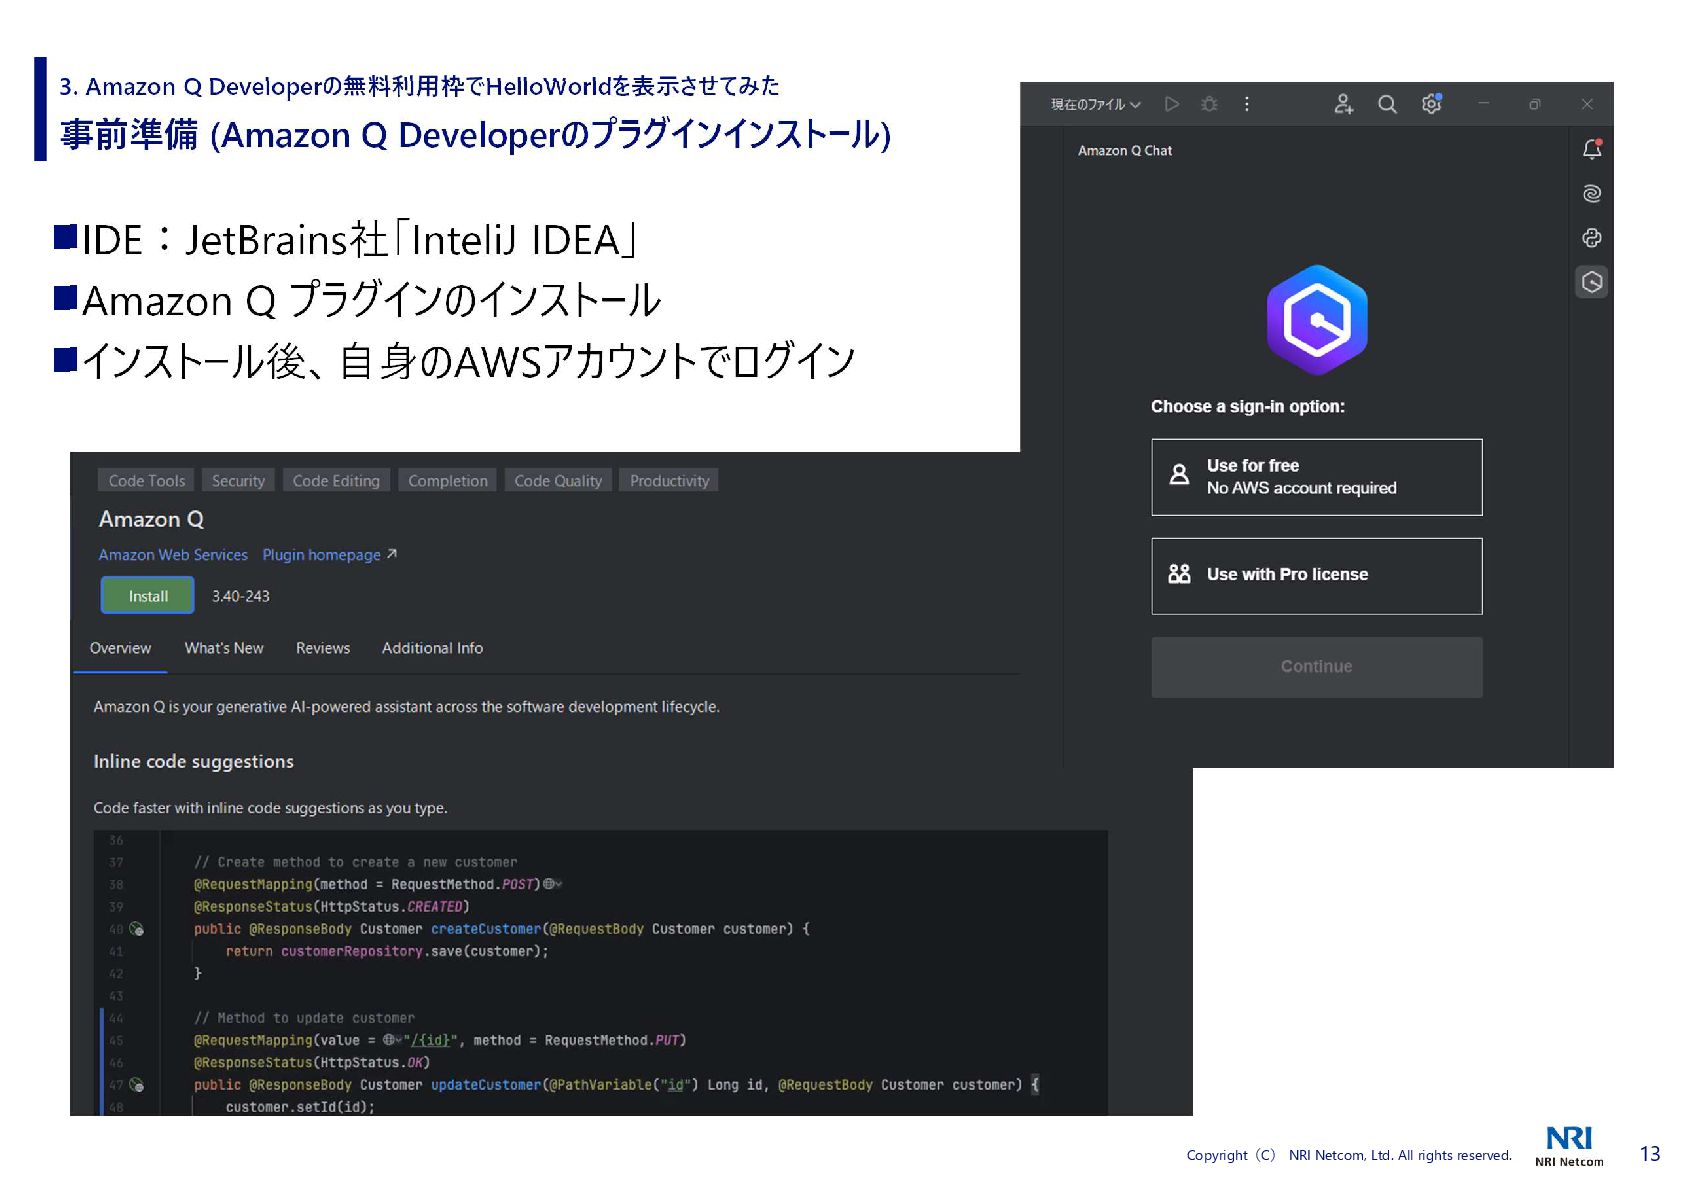Click the Completion tag
Viewport: 1684px width, 1191px height.
448,481
